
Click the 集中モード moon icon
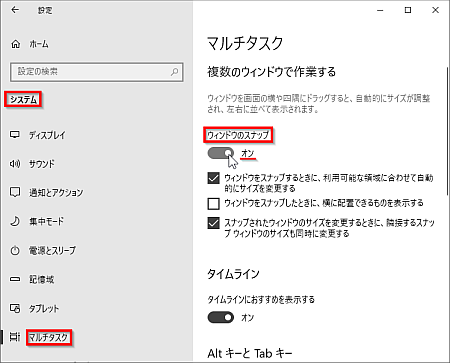pos(15,221)
